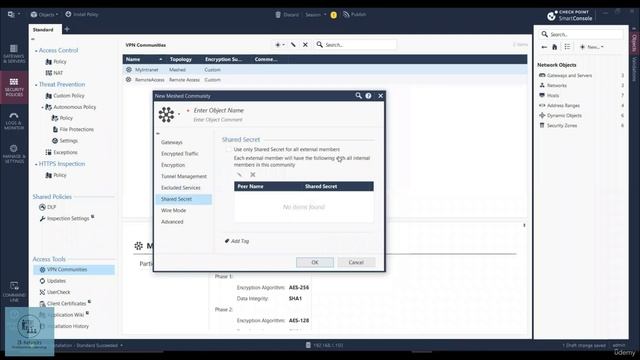This screenshot has height=360, width=640.
Task: Click edit pencil icon above Peer Name table
Action: (x=239, y=175)
